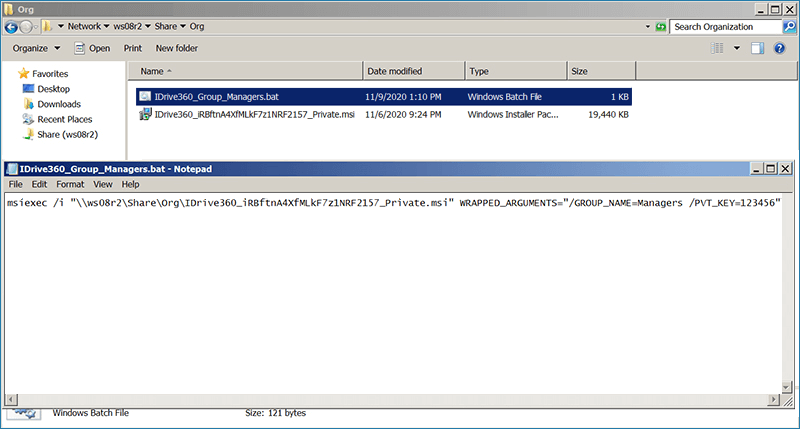The image size is (800, 429).
Task: Click the Search Organization input field
Action: pos(726,27)
